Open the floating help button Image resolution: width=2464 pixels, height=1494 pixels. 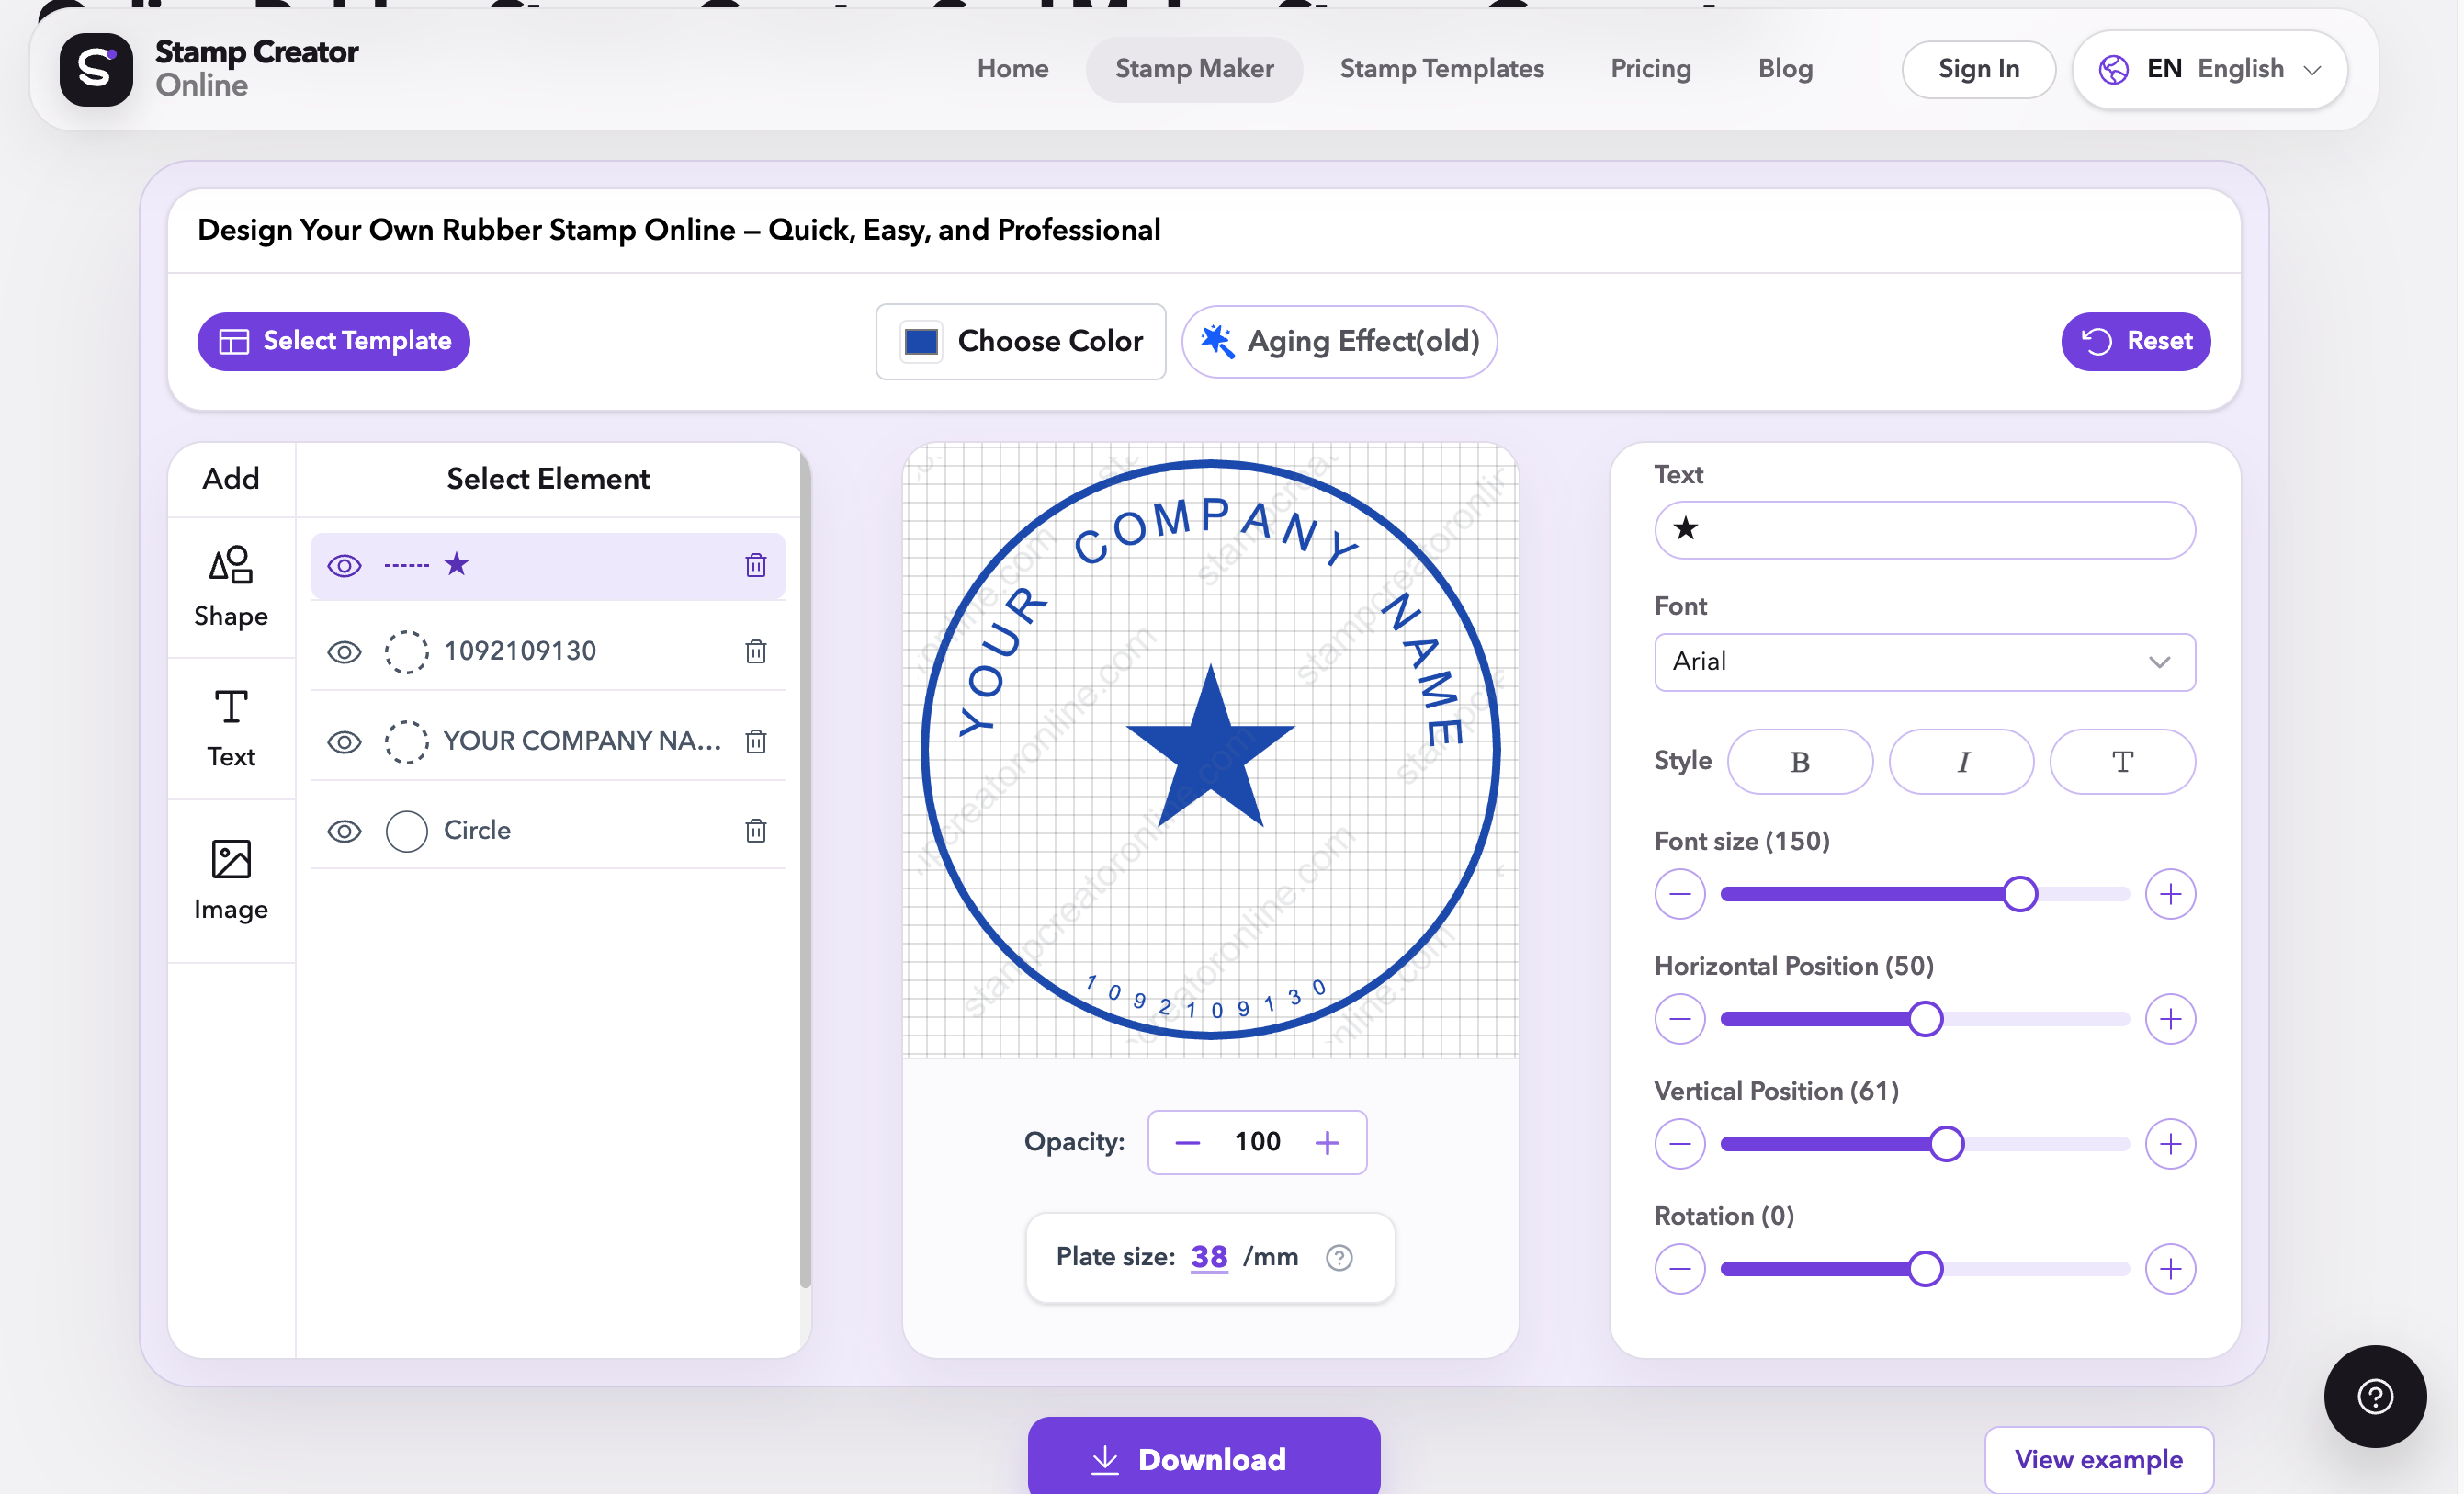[2375, 1396]
